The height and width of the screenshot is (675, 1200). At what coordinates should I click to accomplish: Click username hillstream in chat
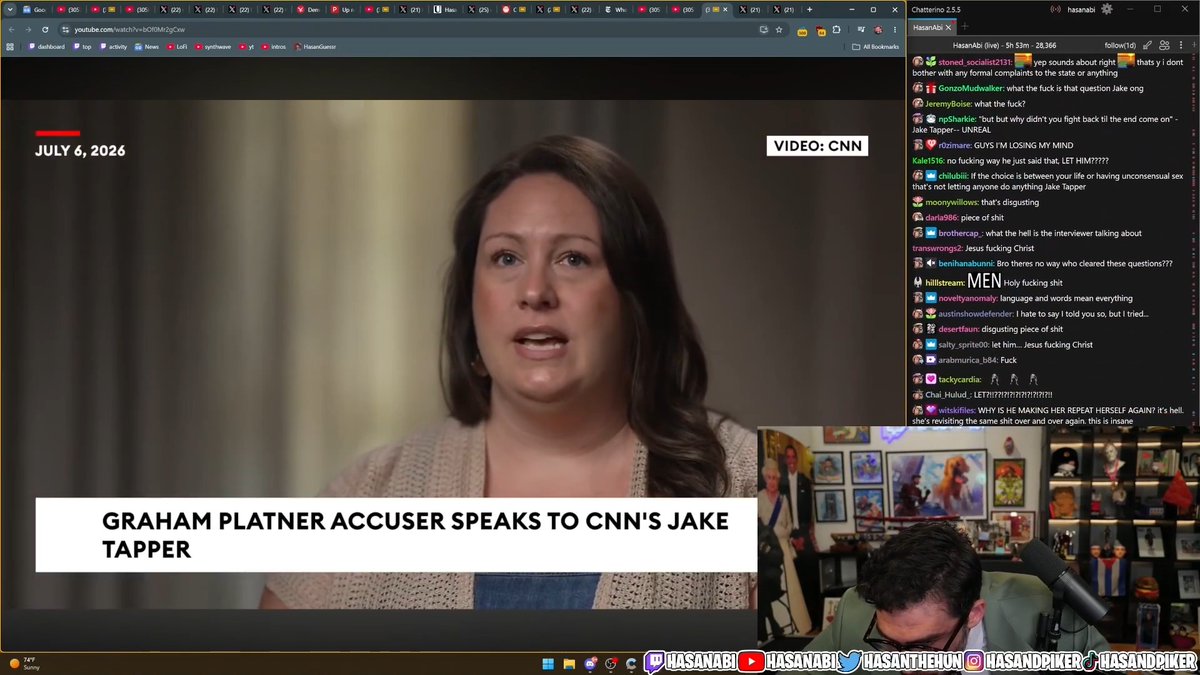(944, 283)
